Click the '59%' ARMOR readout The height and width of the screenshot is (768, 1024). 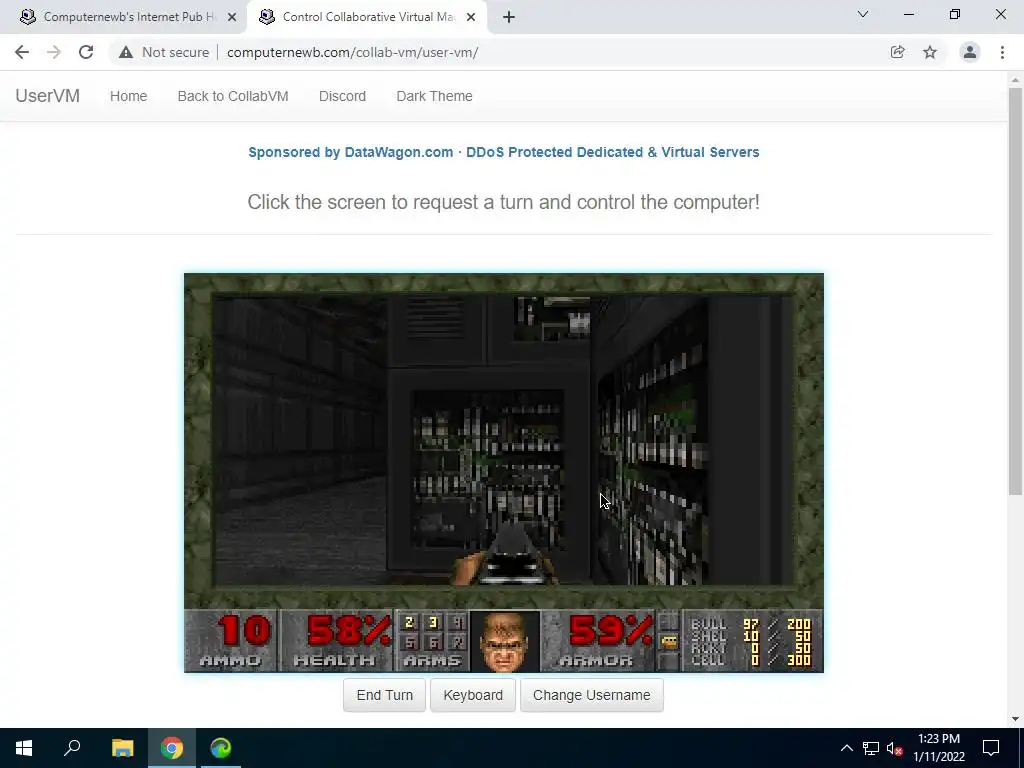pyautogui.click(x=611, y=632)
